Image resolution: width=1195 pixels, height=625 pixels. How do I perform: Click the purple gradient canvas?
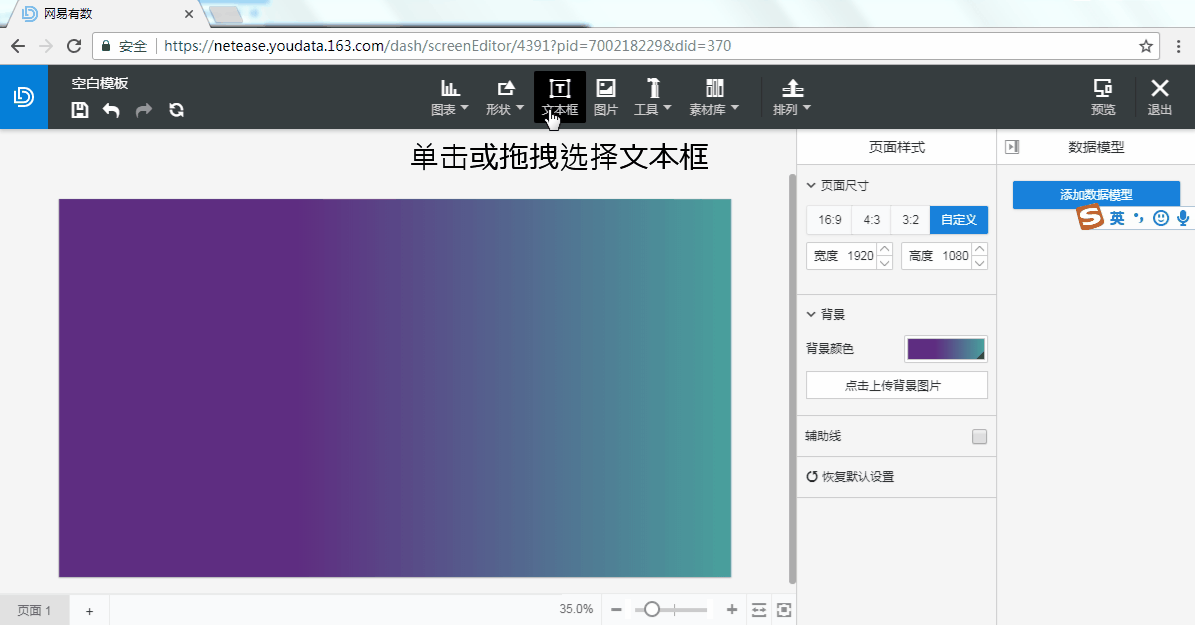point(395,388)
